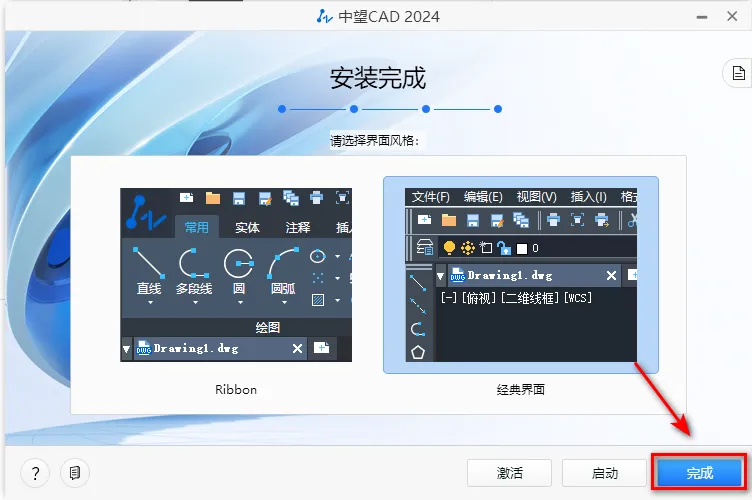Close the 中望CAD 2024 installer window
Viewport: 752px width, 500px height.
(732, 16)
